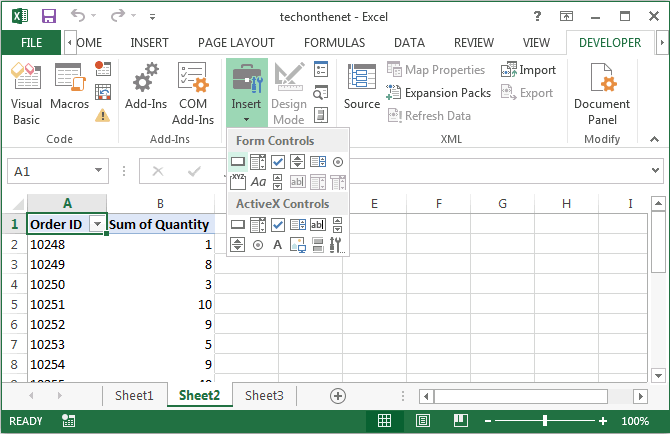Add a new sheet
670x434 pixels.
point(338,396)
